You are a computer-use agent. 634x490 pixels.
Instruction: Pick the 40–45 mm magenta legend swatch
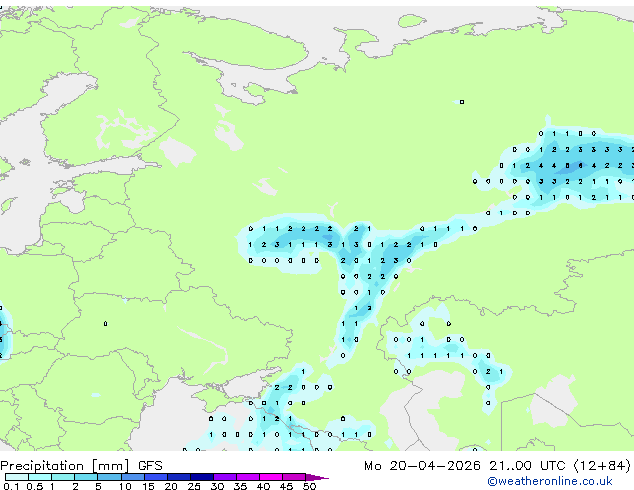tap(271, 477)
